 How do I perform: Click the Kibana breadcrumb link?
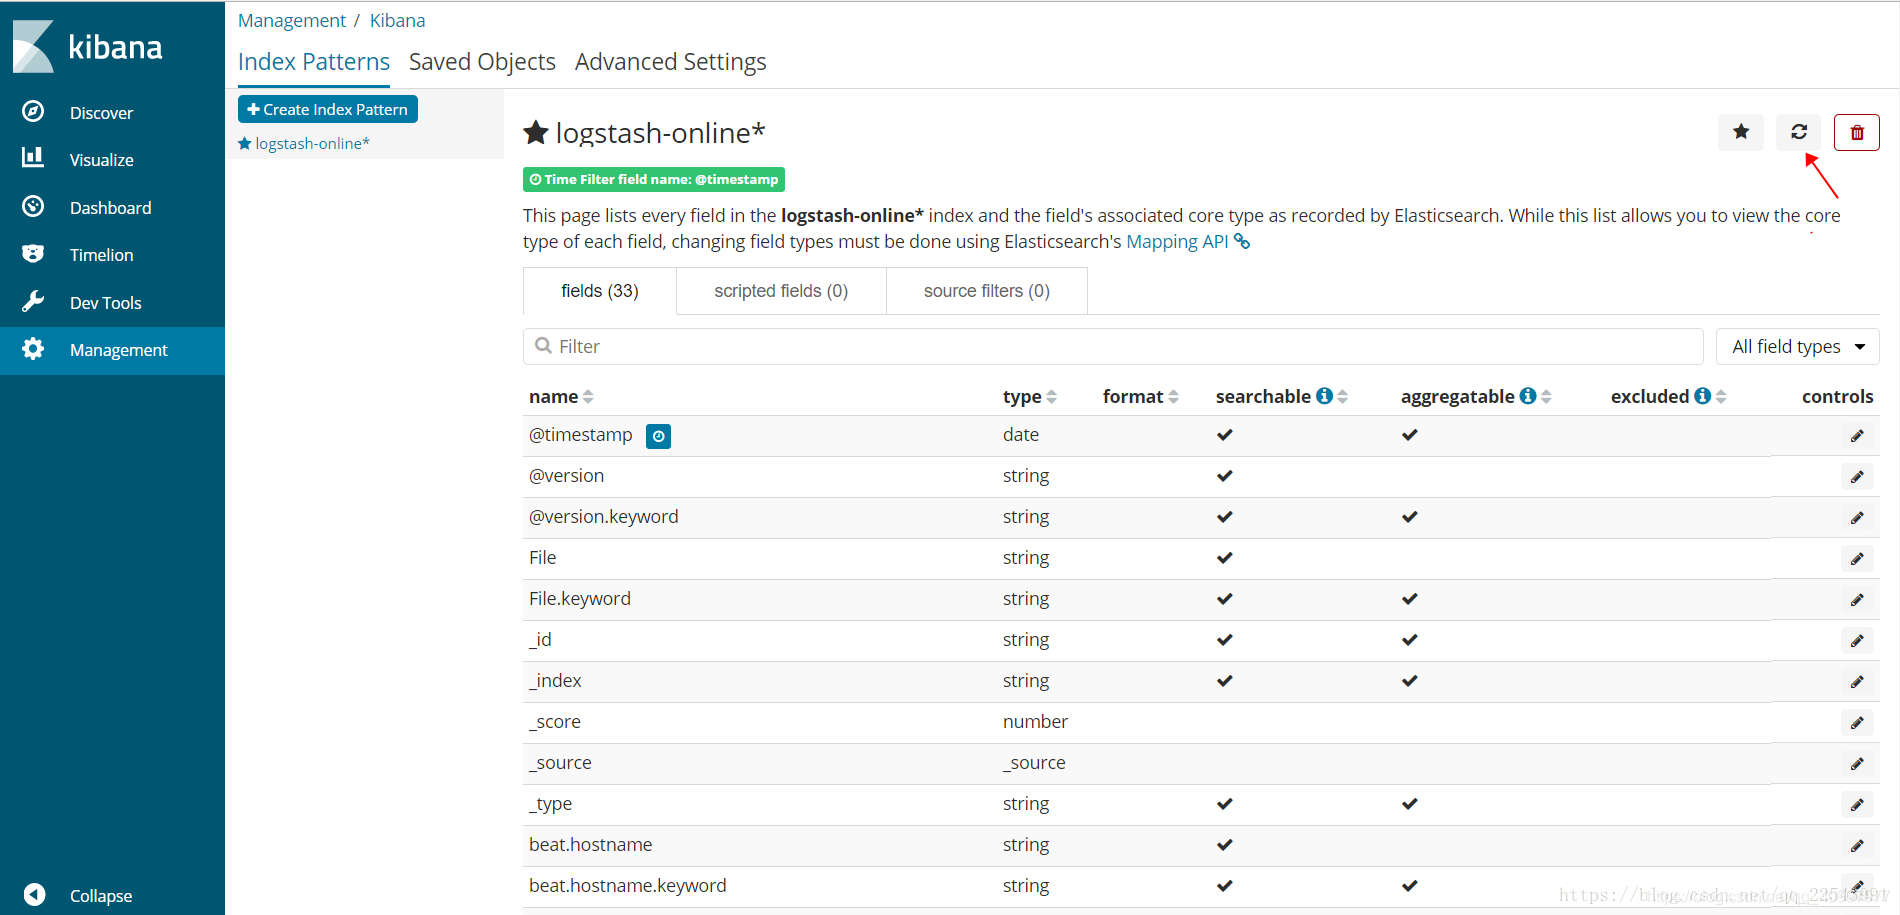coord(397,20)
